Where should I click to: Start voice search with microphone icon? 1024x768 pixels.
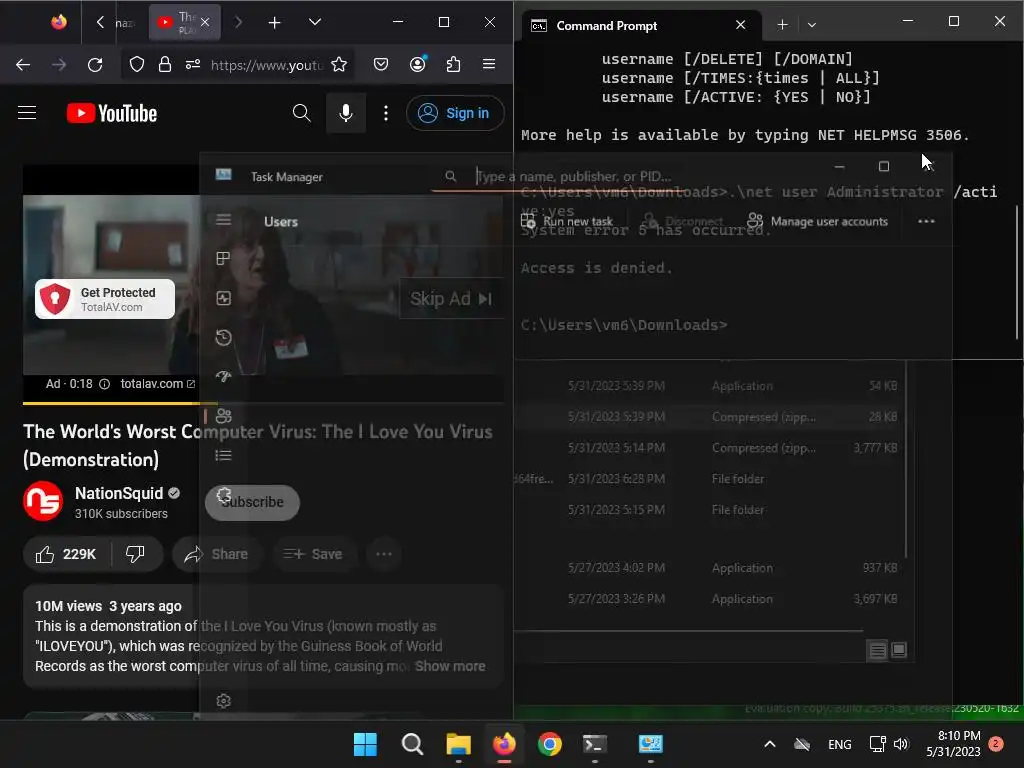coord(345,113)
